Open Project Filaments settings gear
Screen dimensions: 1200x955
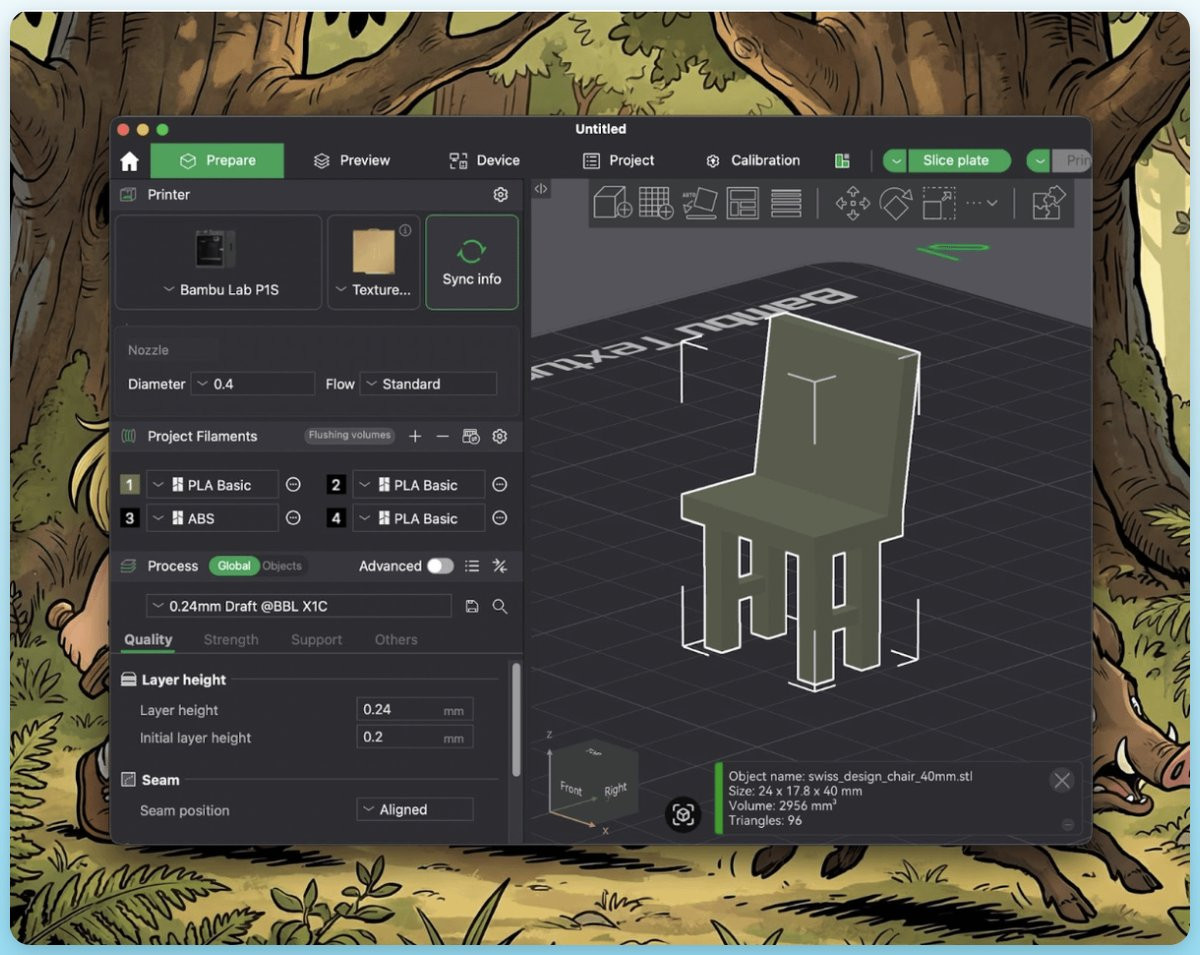click(500, 436)
